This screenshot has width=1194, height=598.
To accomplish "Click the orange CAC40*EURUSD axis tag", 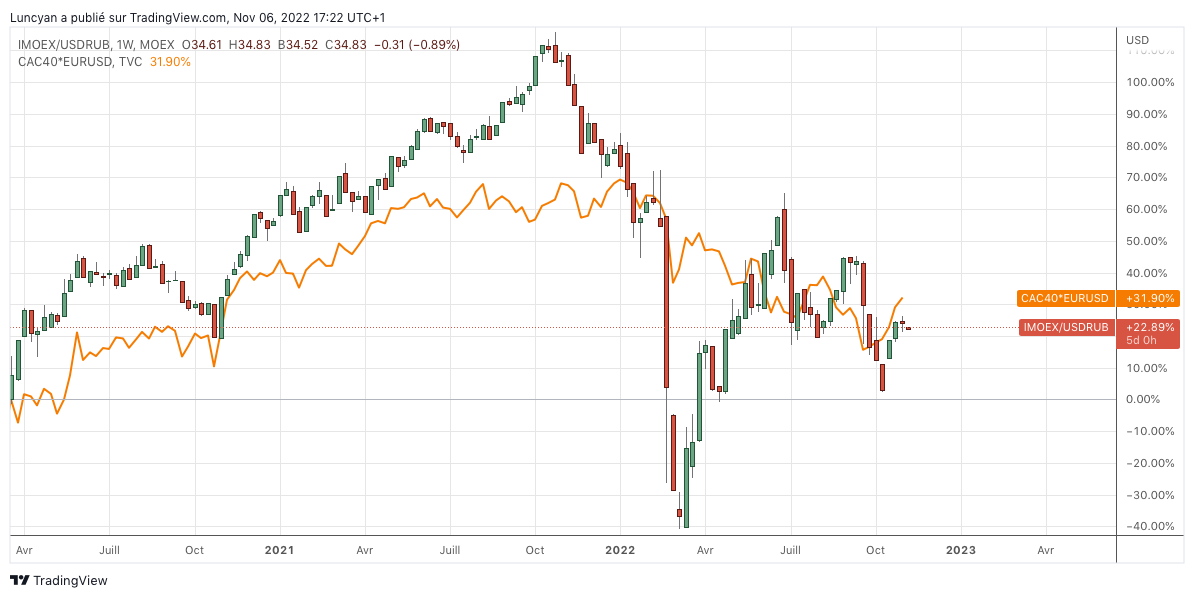I will (x=1065, y=298).
